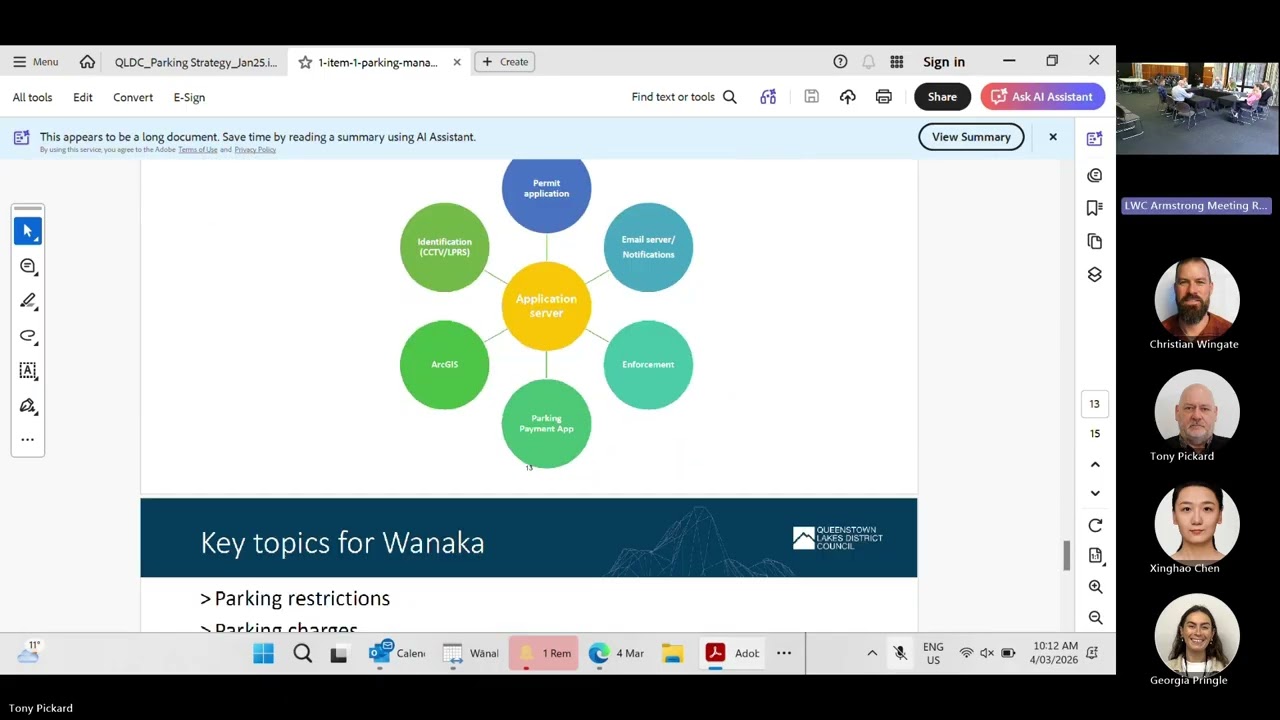Open the weather widget showing 11°

pos(29,653)
